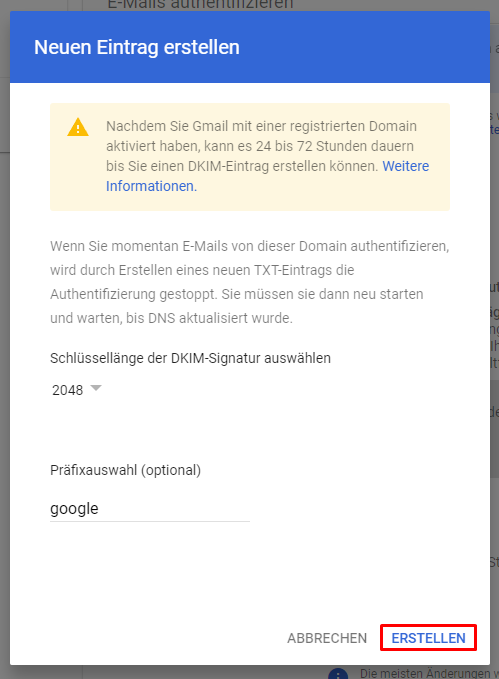
Task: Click the word 'Informationen.' in the notice
Action: (x=152, y=186)
